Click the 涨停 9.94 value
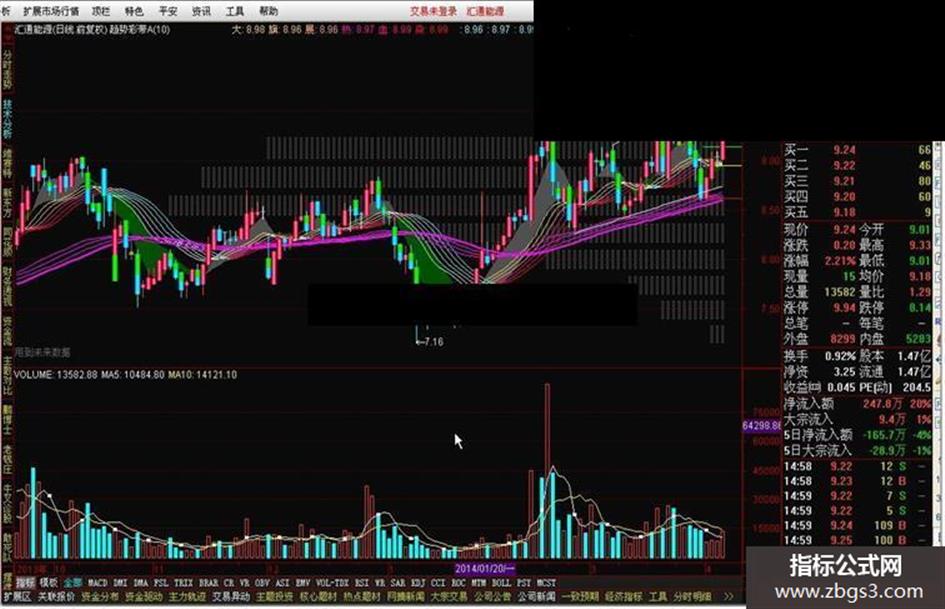945x609 pixels. pos(844,308)
